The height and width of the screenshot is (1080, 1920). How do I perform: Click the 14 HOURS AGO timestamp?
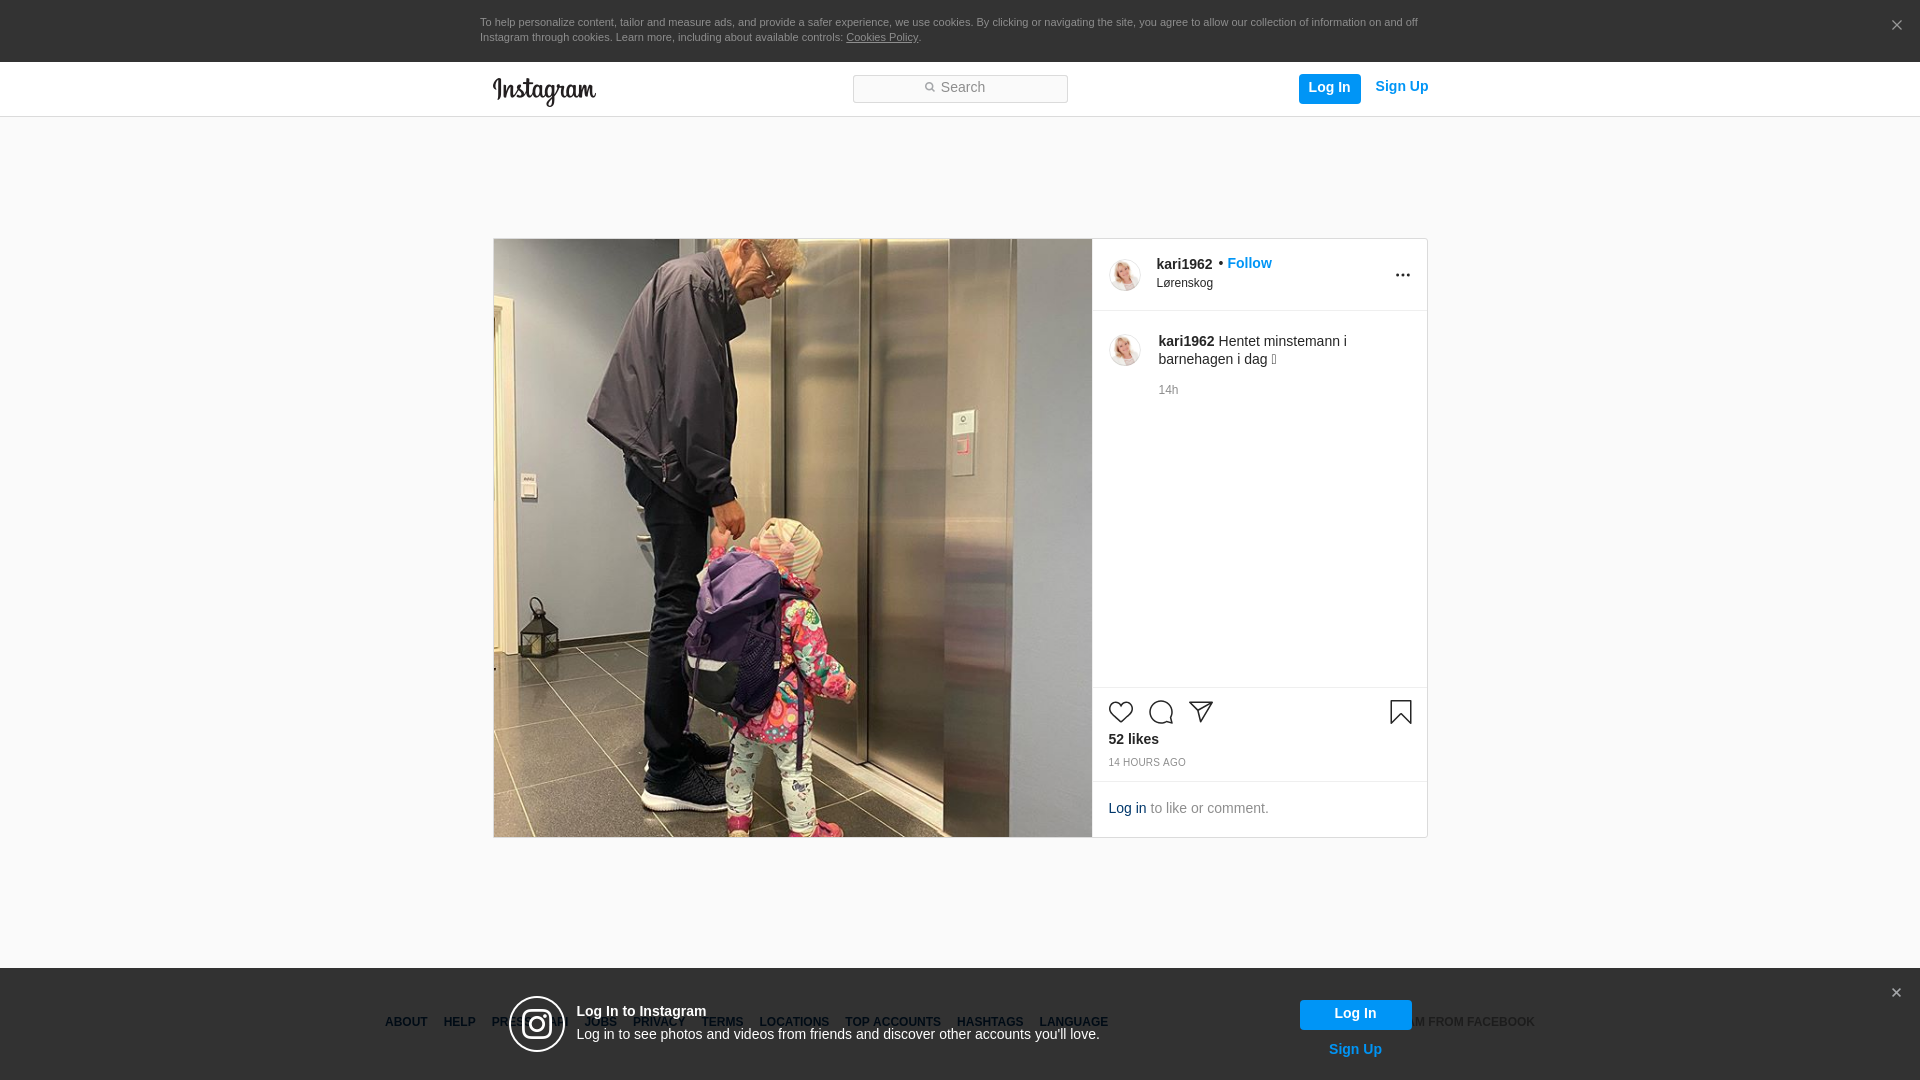tap(1146, 762)
